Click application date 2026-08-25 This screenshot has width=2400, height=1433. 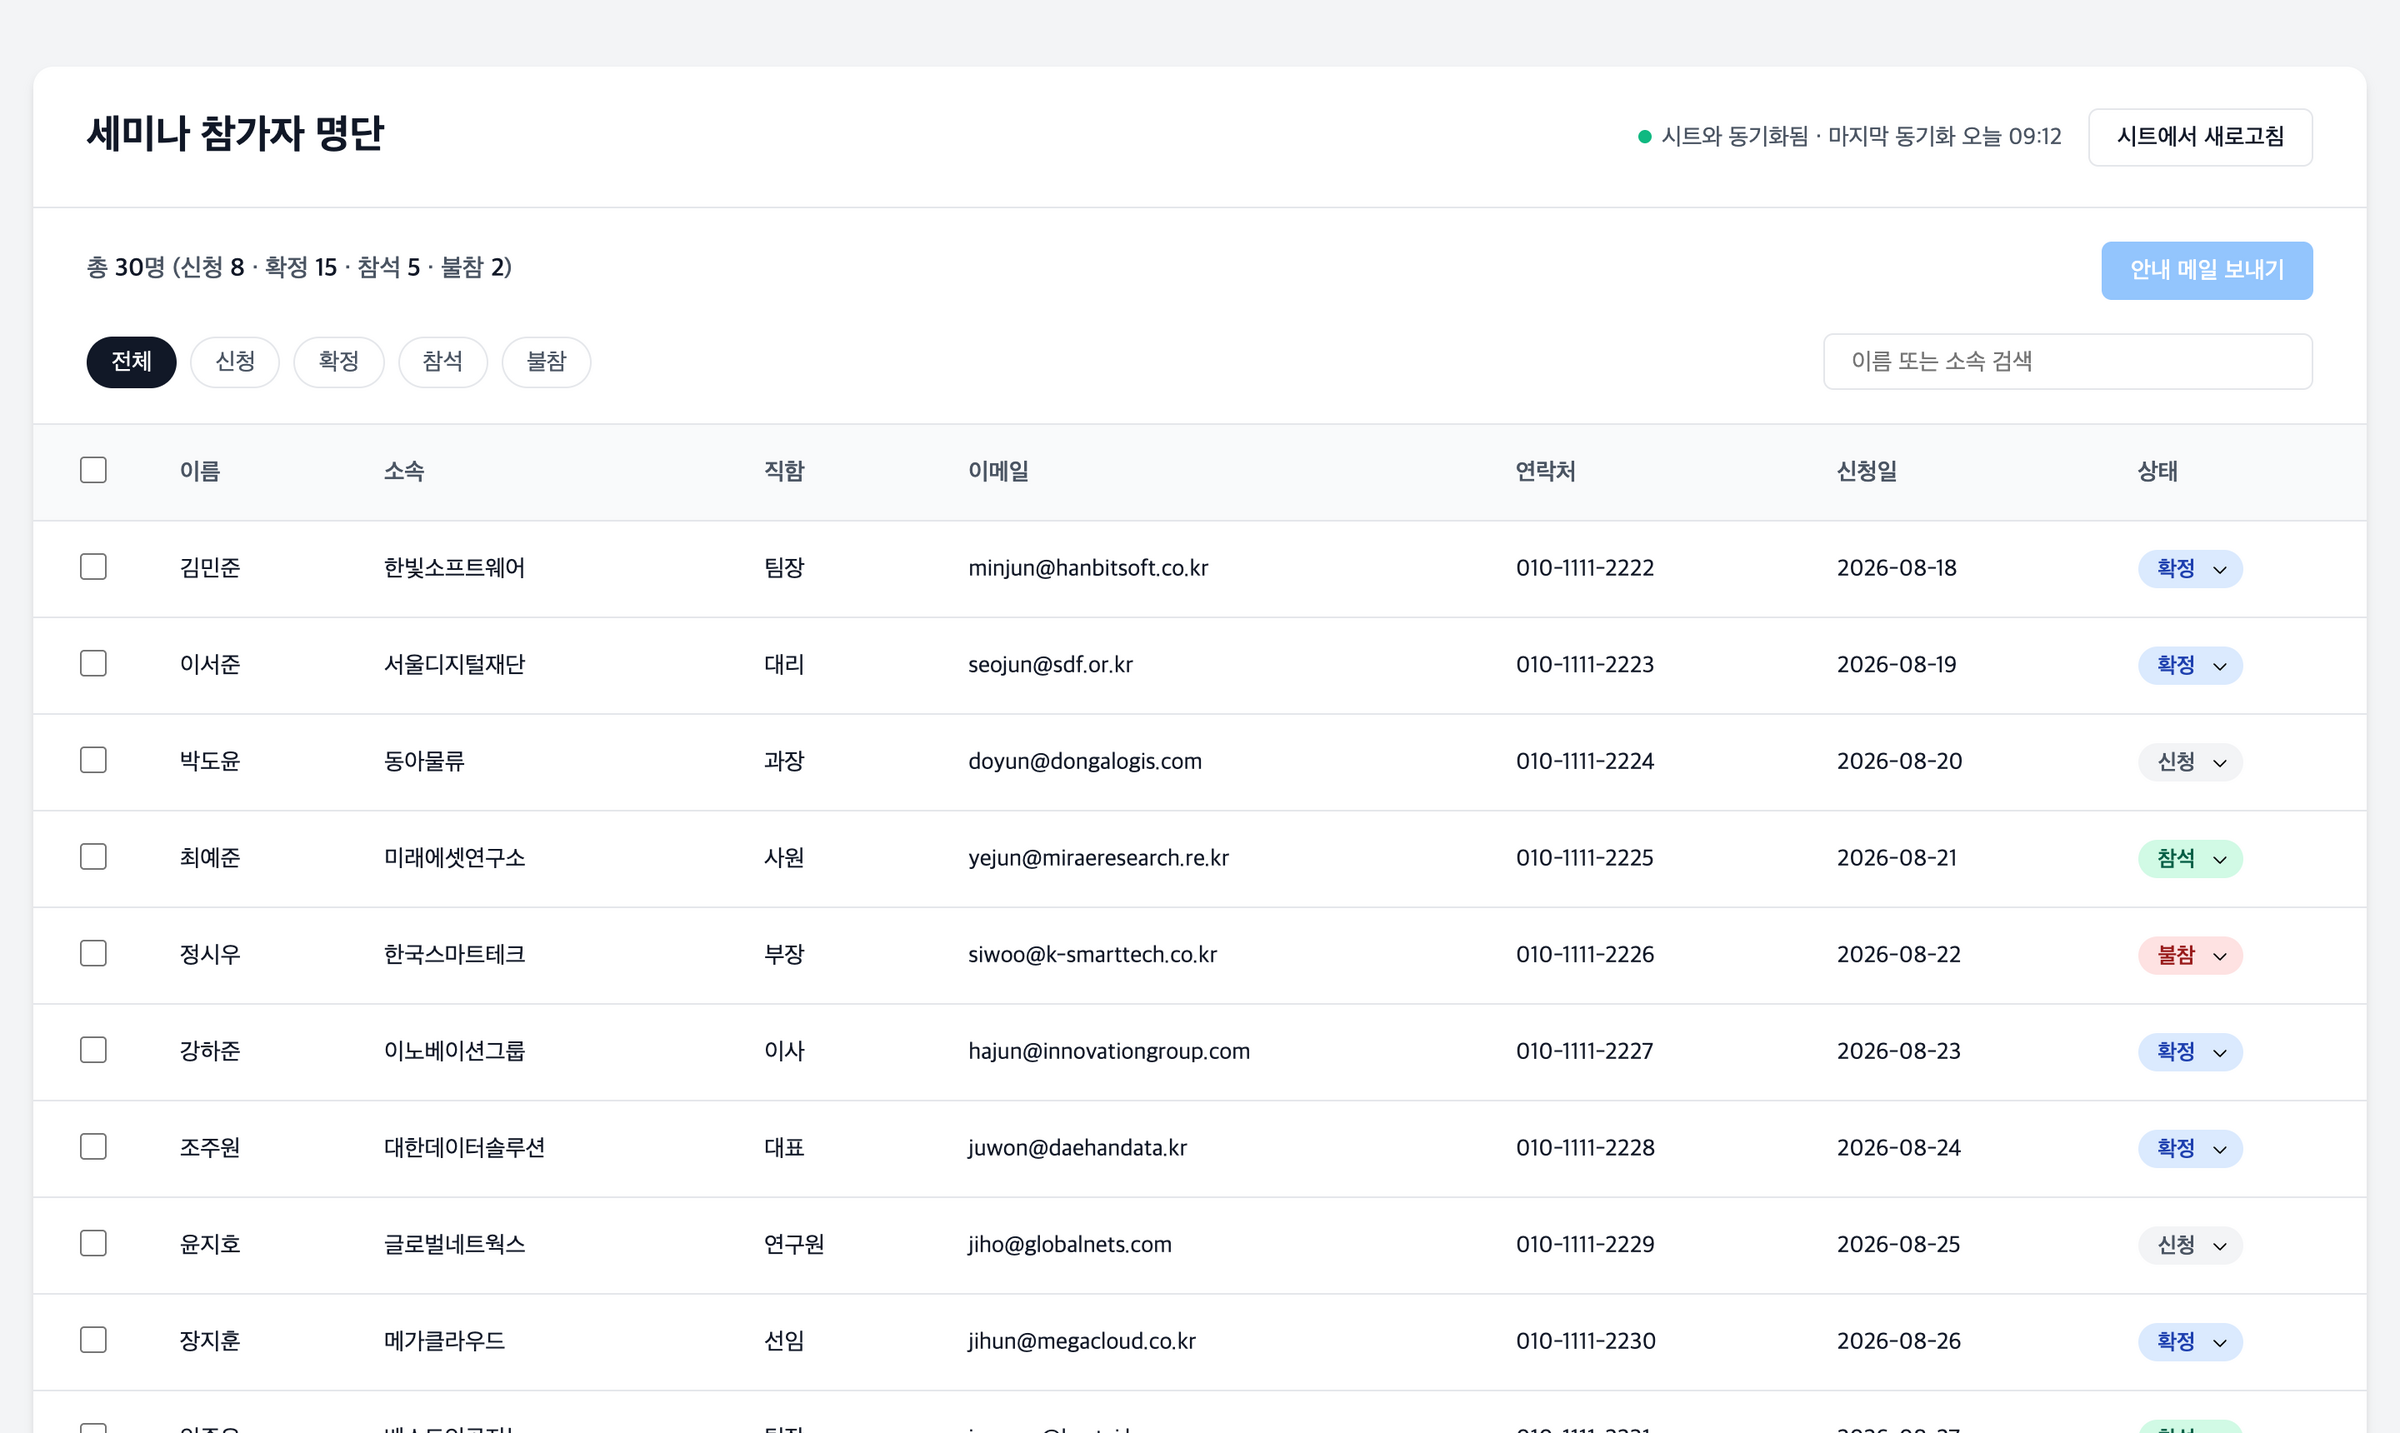(x=1898, y=1245)
